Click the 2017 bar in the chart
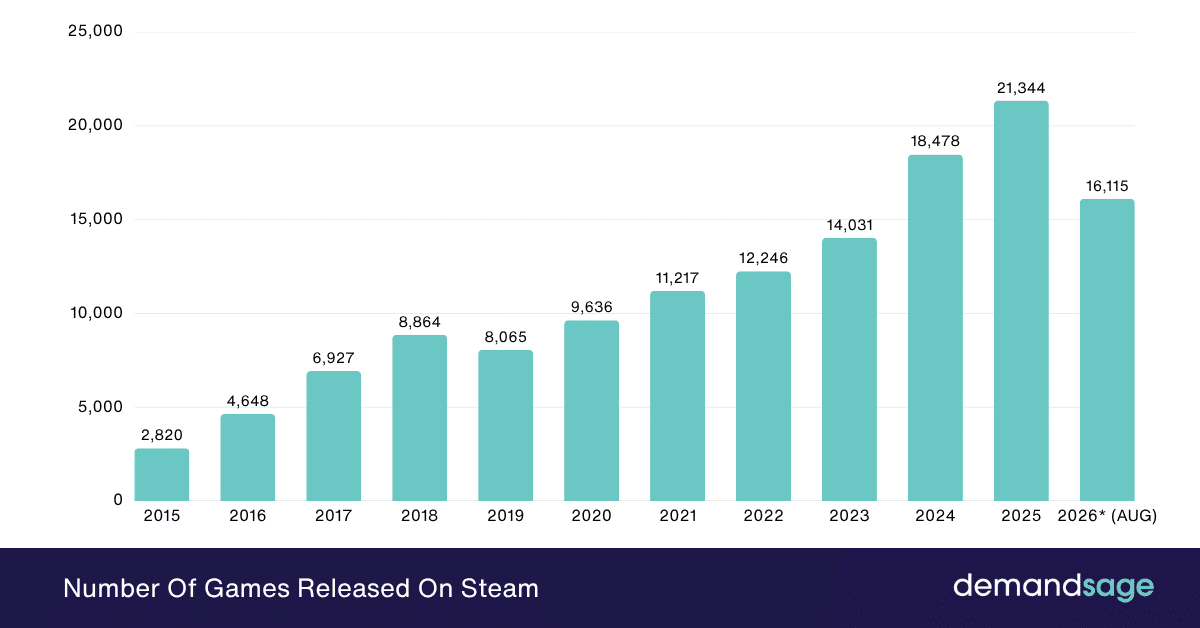Image resolution: width=1200 pixels, height=628 pixels. 334,436
